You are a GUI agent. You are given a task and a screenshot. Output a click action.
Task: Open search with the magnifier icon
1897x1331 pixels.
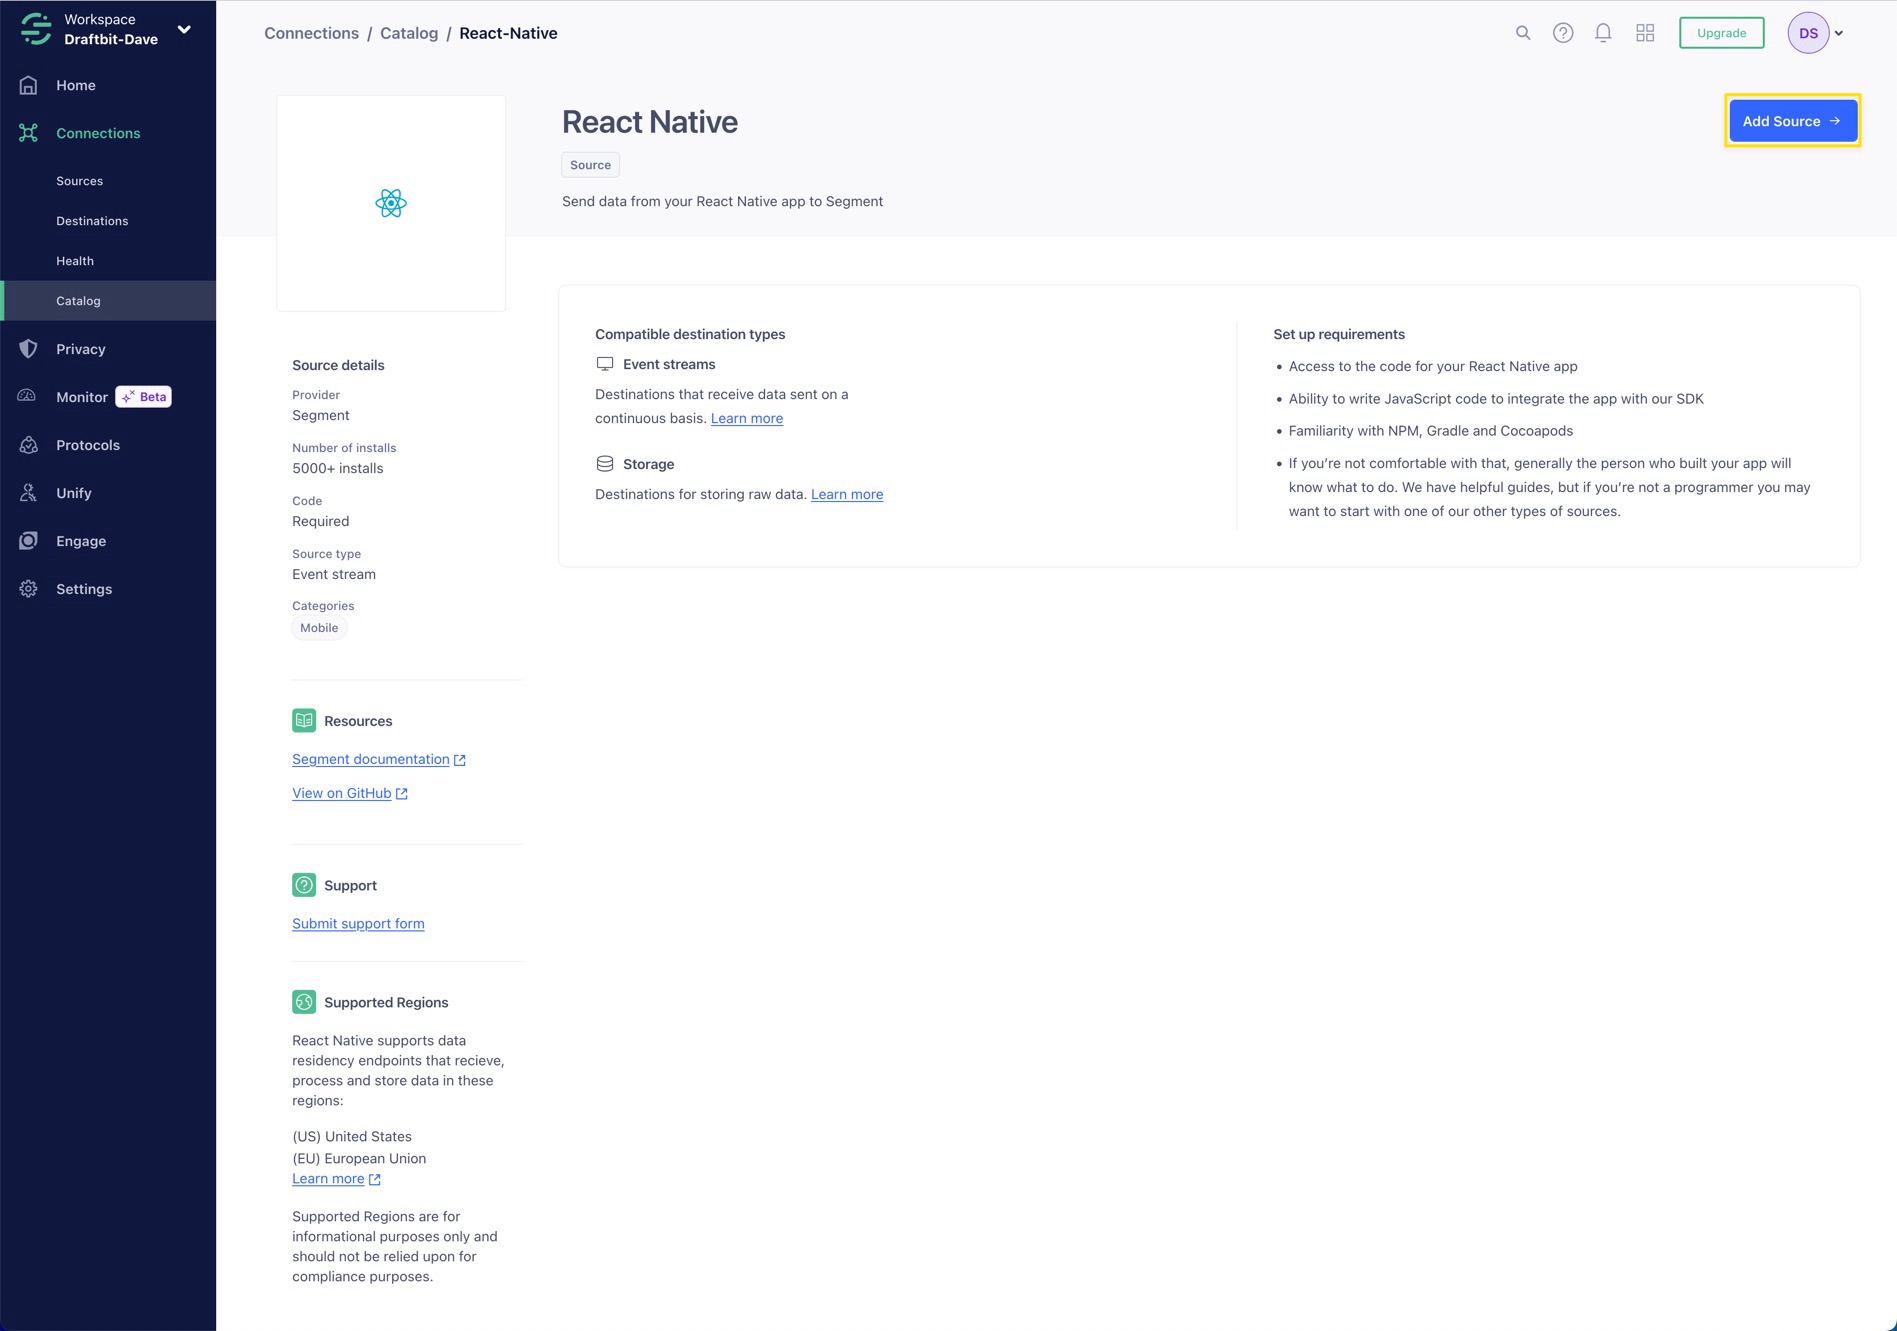1523,33
